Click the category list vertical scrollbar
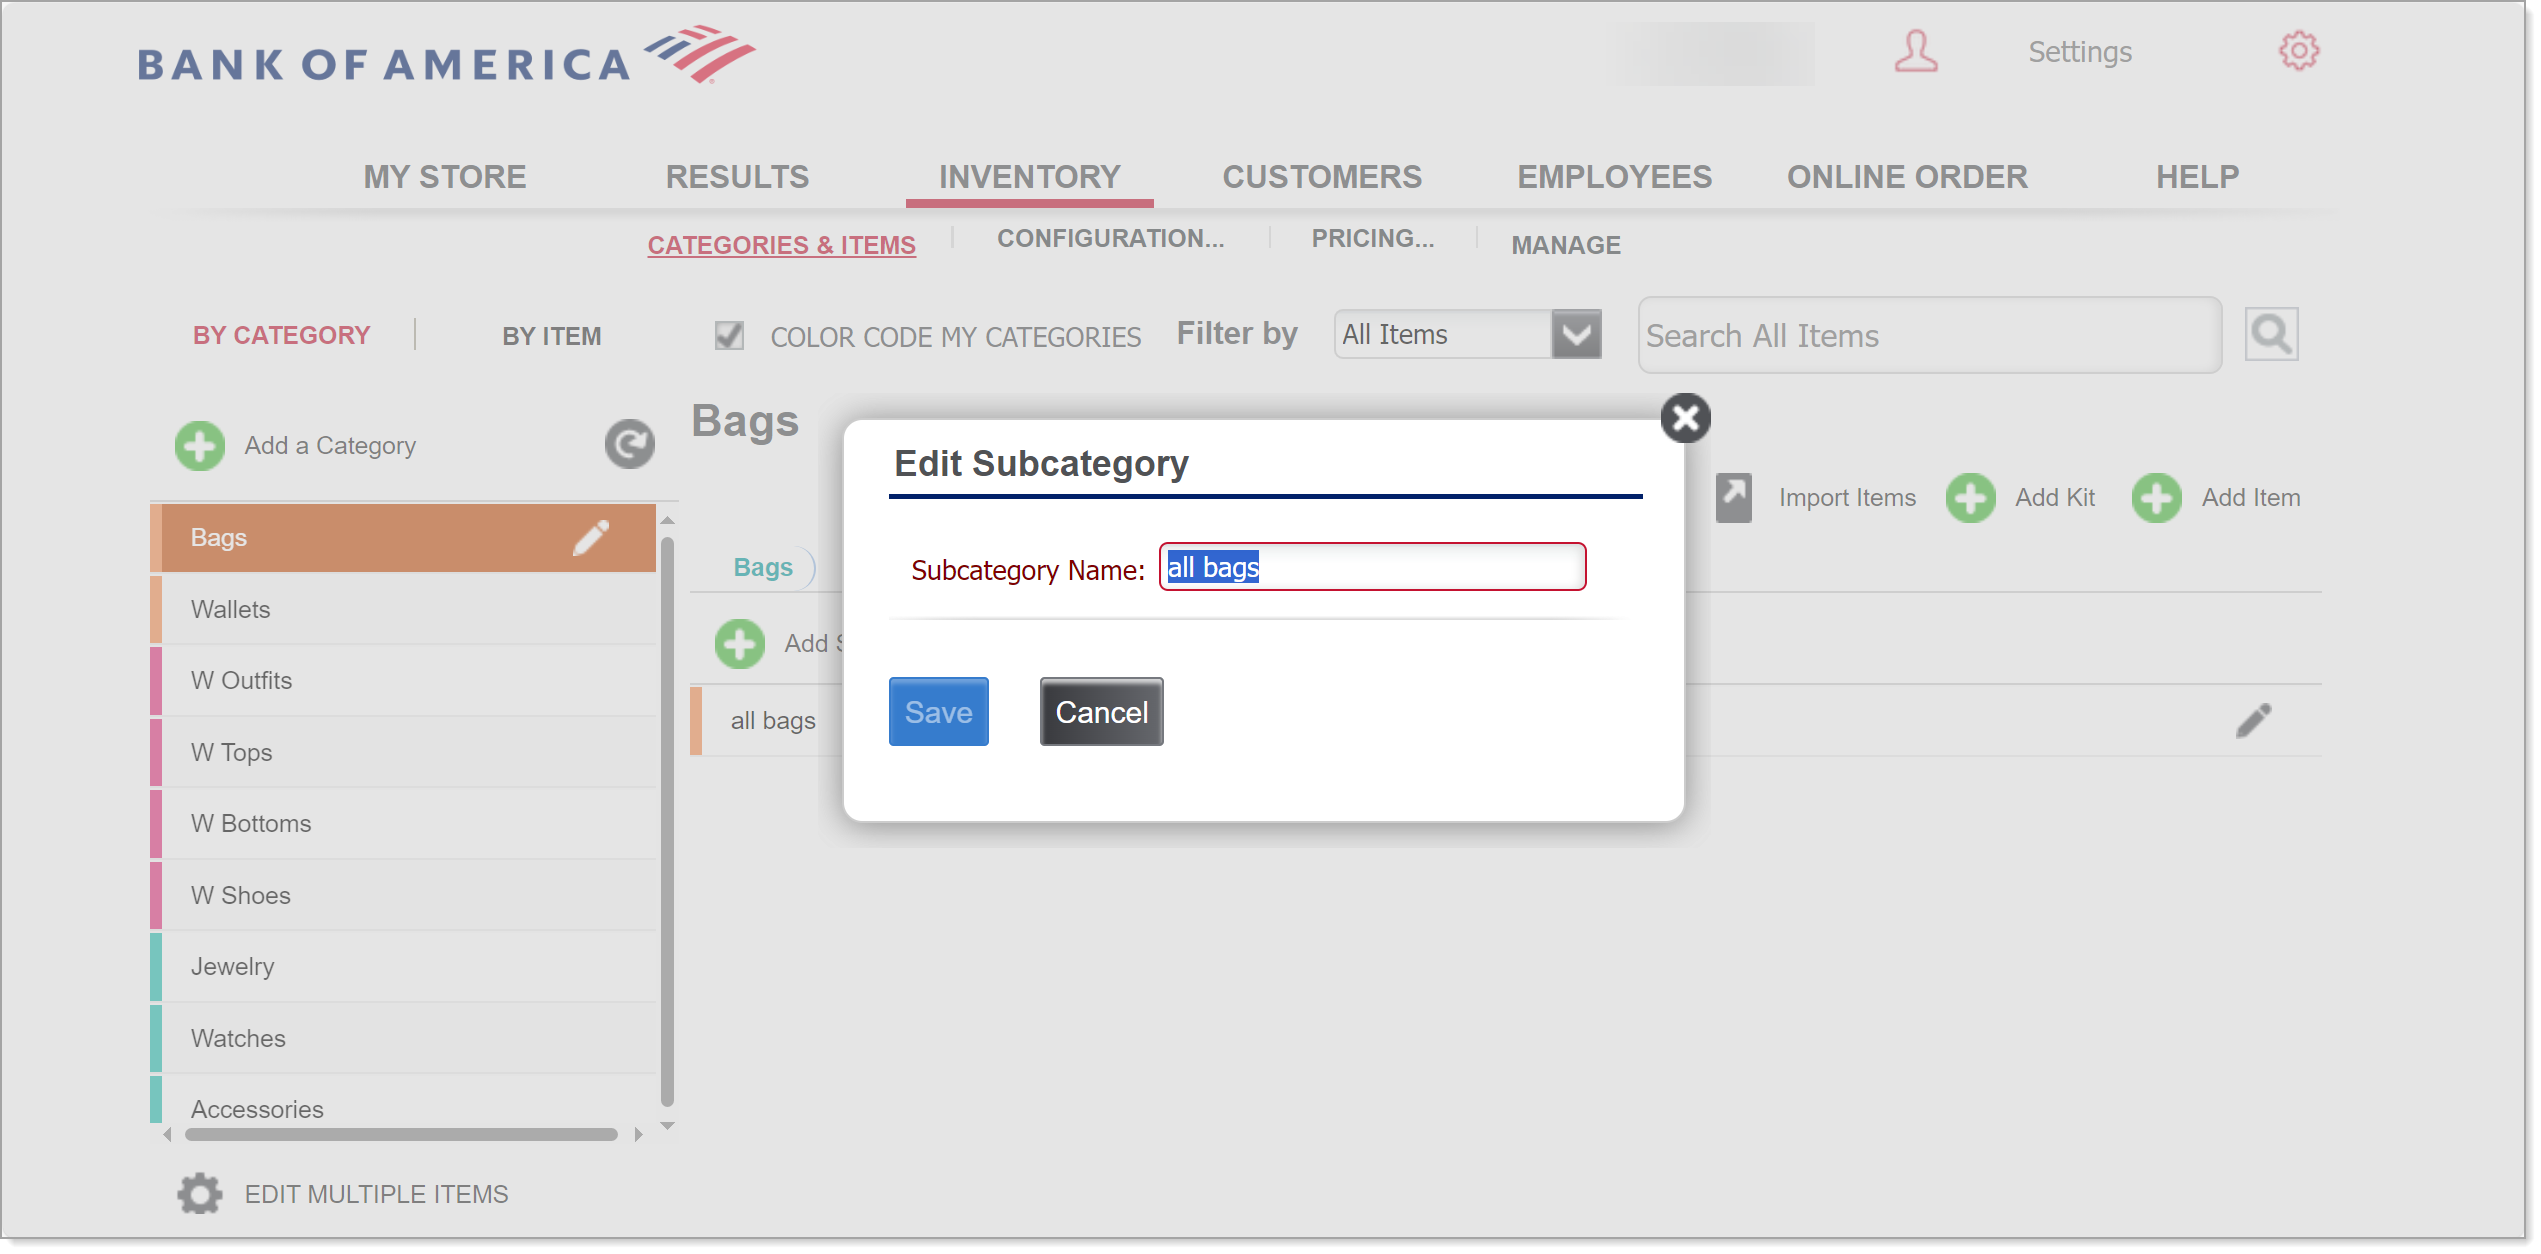The image size is (2541, 1254). [x=668, y=822]
